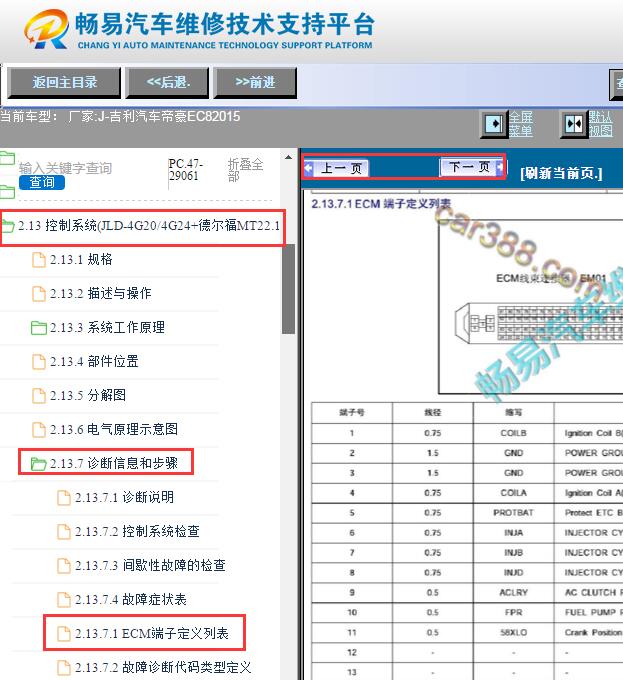Click the tree panel scrollbar thumb
This screenshot has width=623, height=680.
pos(288,289)
